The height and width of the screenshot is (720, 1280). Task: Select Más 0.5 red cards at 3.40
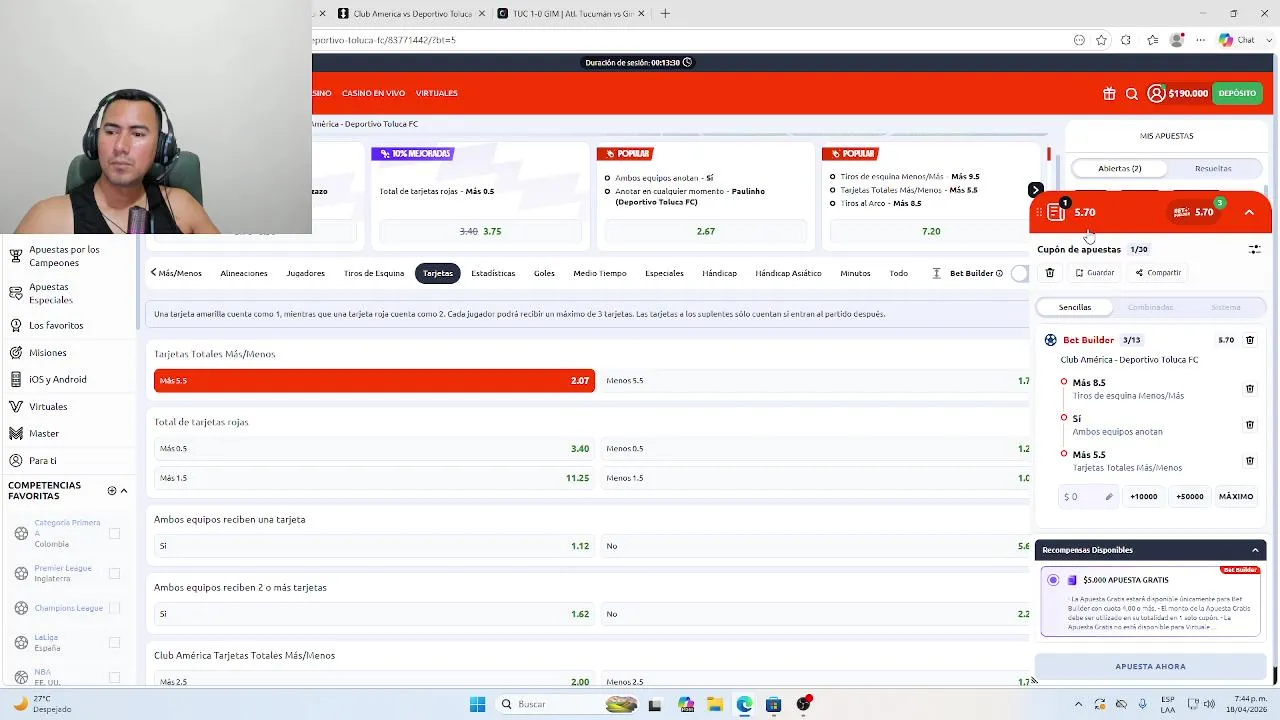point(374,449)
